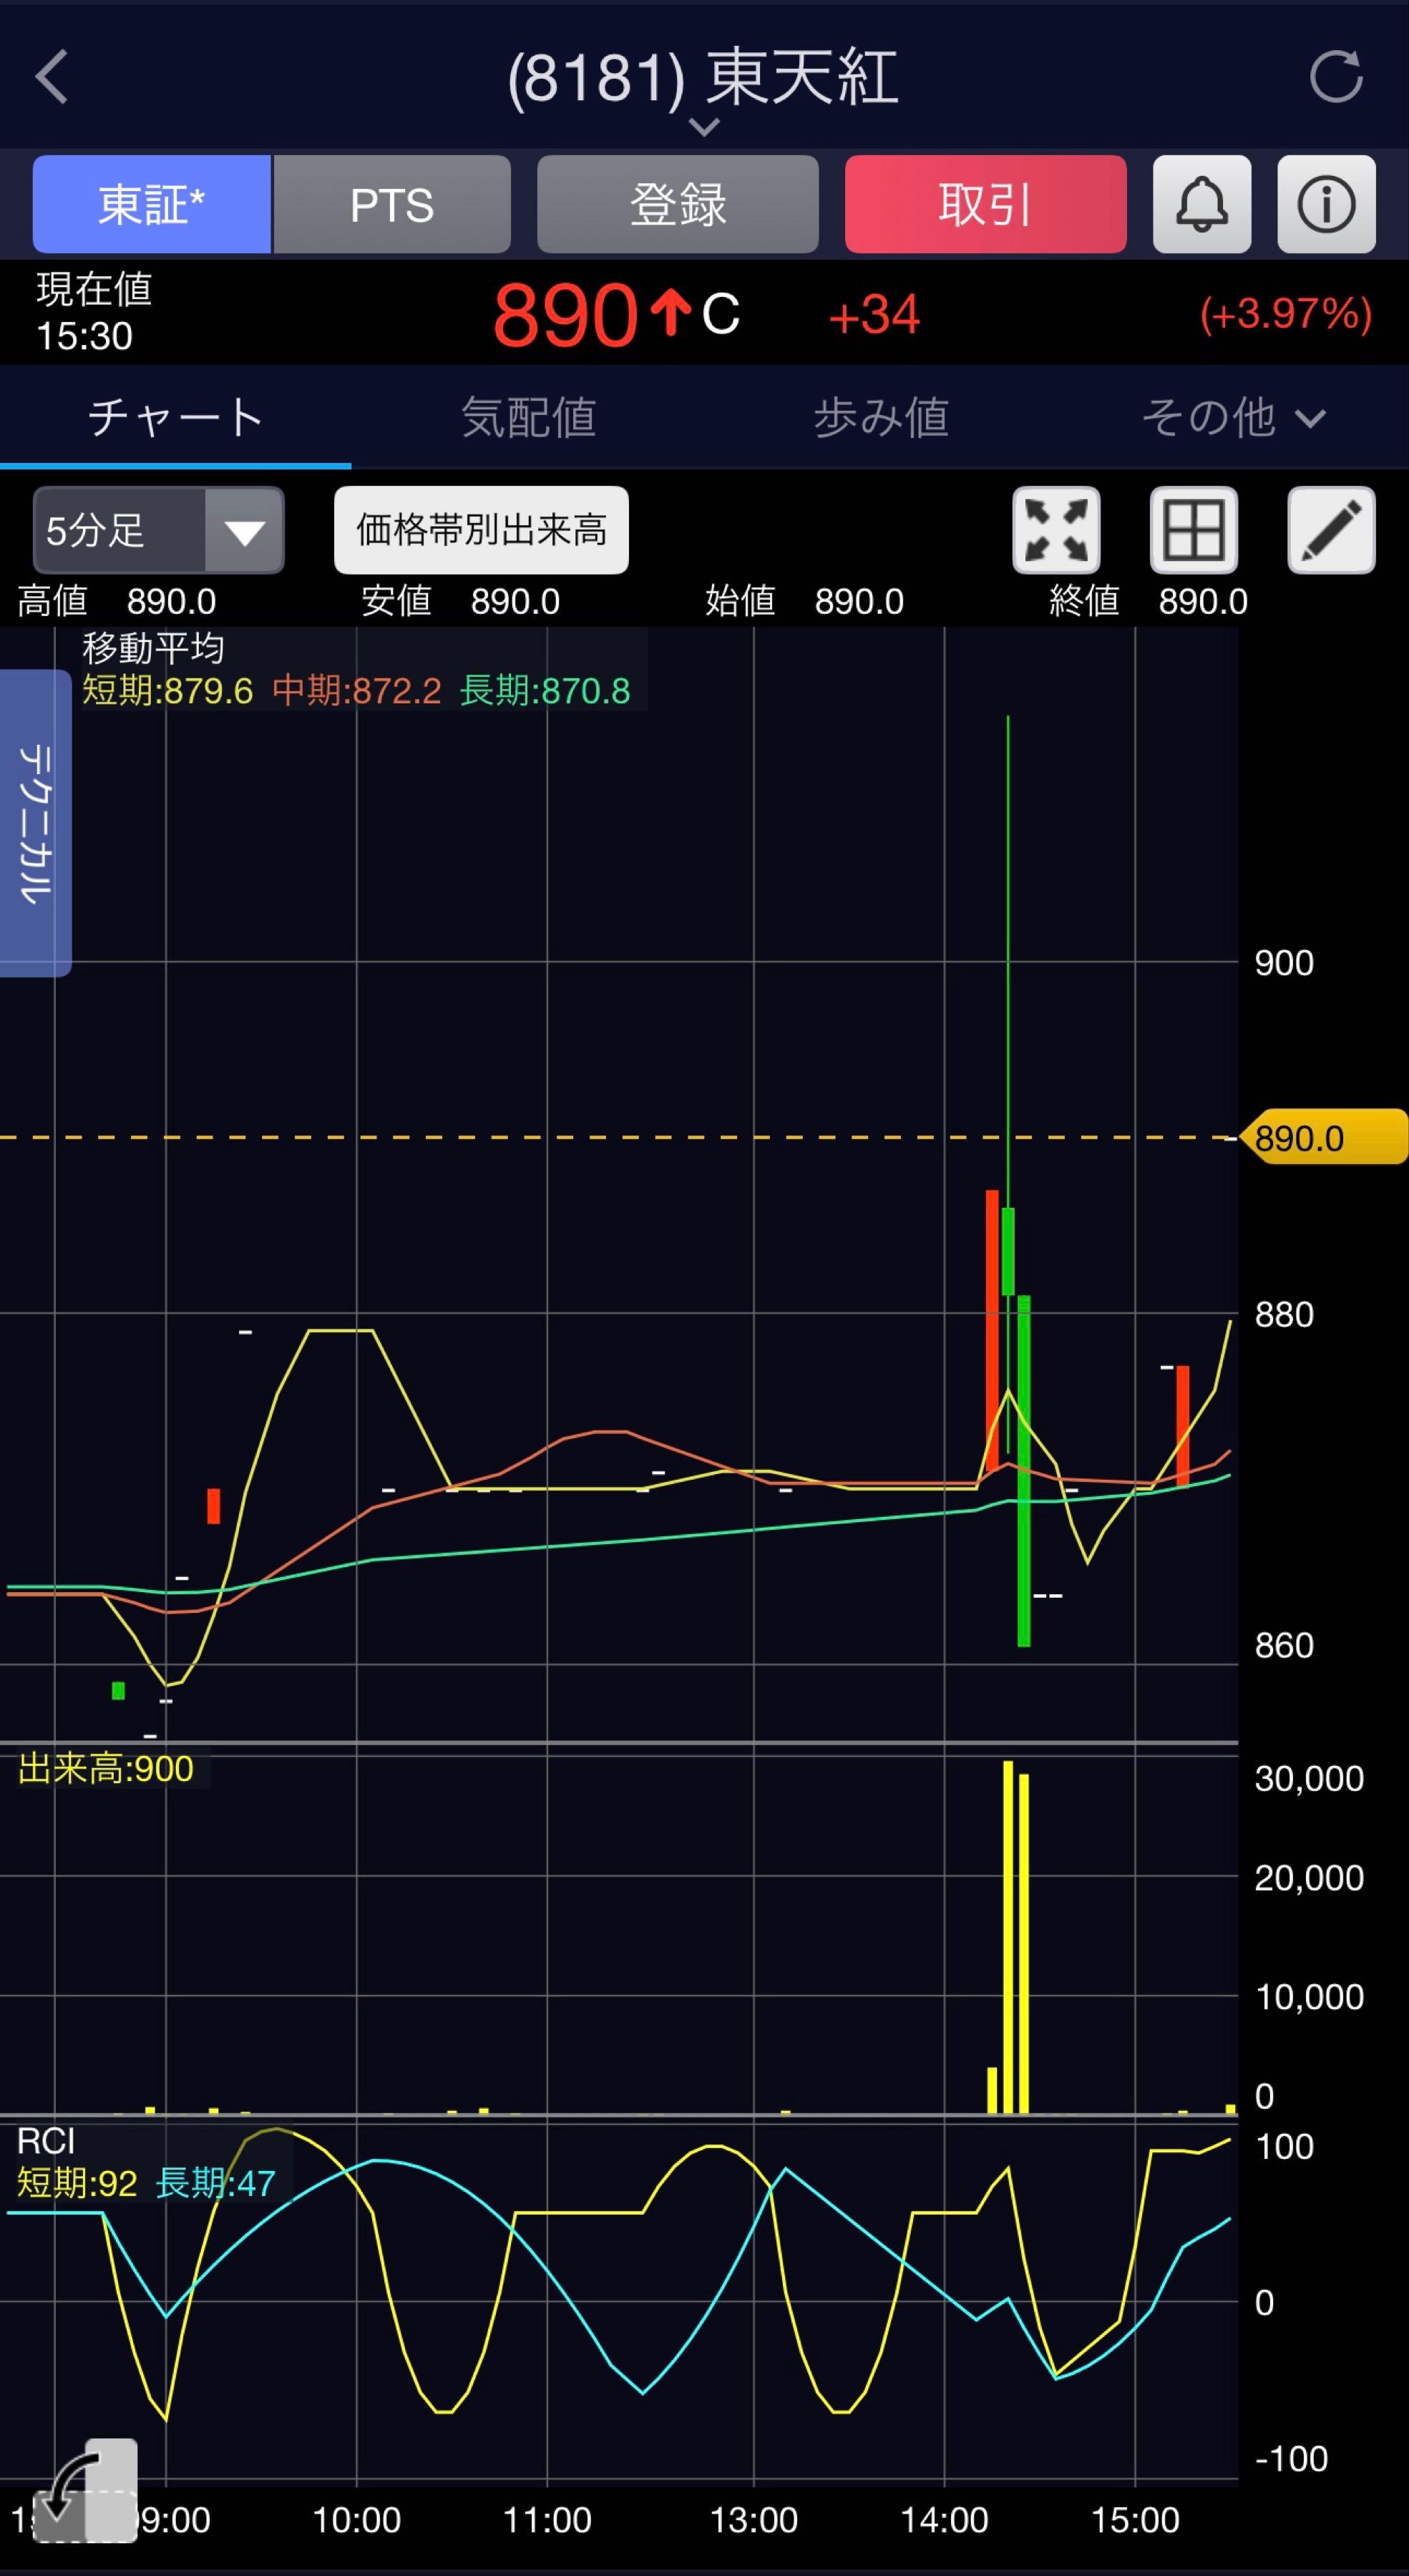Switch to the 気配値 tab
Image resolution: width=1409 pixels, height=2576 pixels.
pos(528,417)
